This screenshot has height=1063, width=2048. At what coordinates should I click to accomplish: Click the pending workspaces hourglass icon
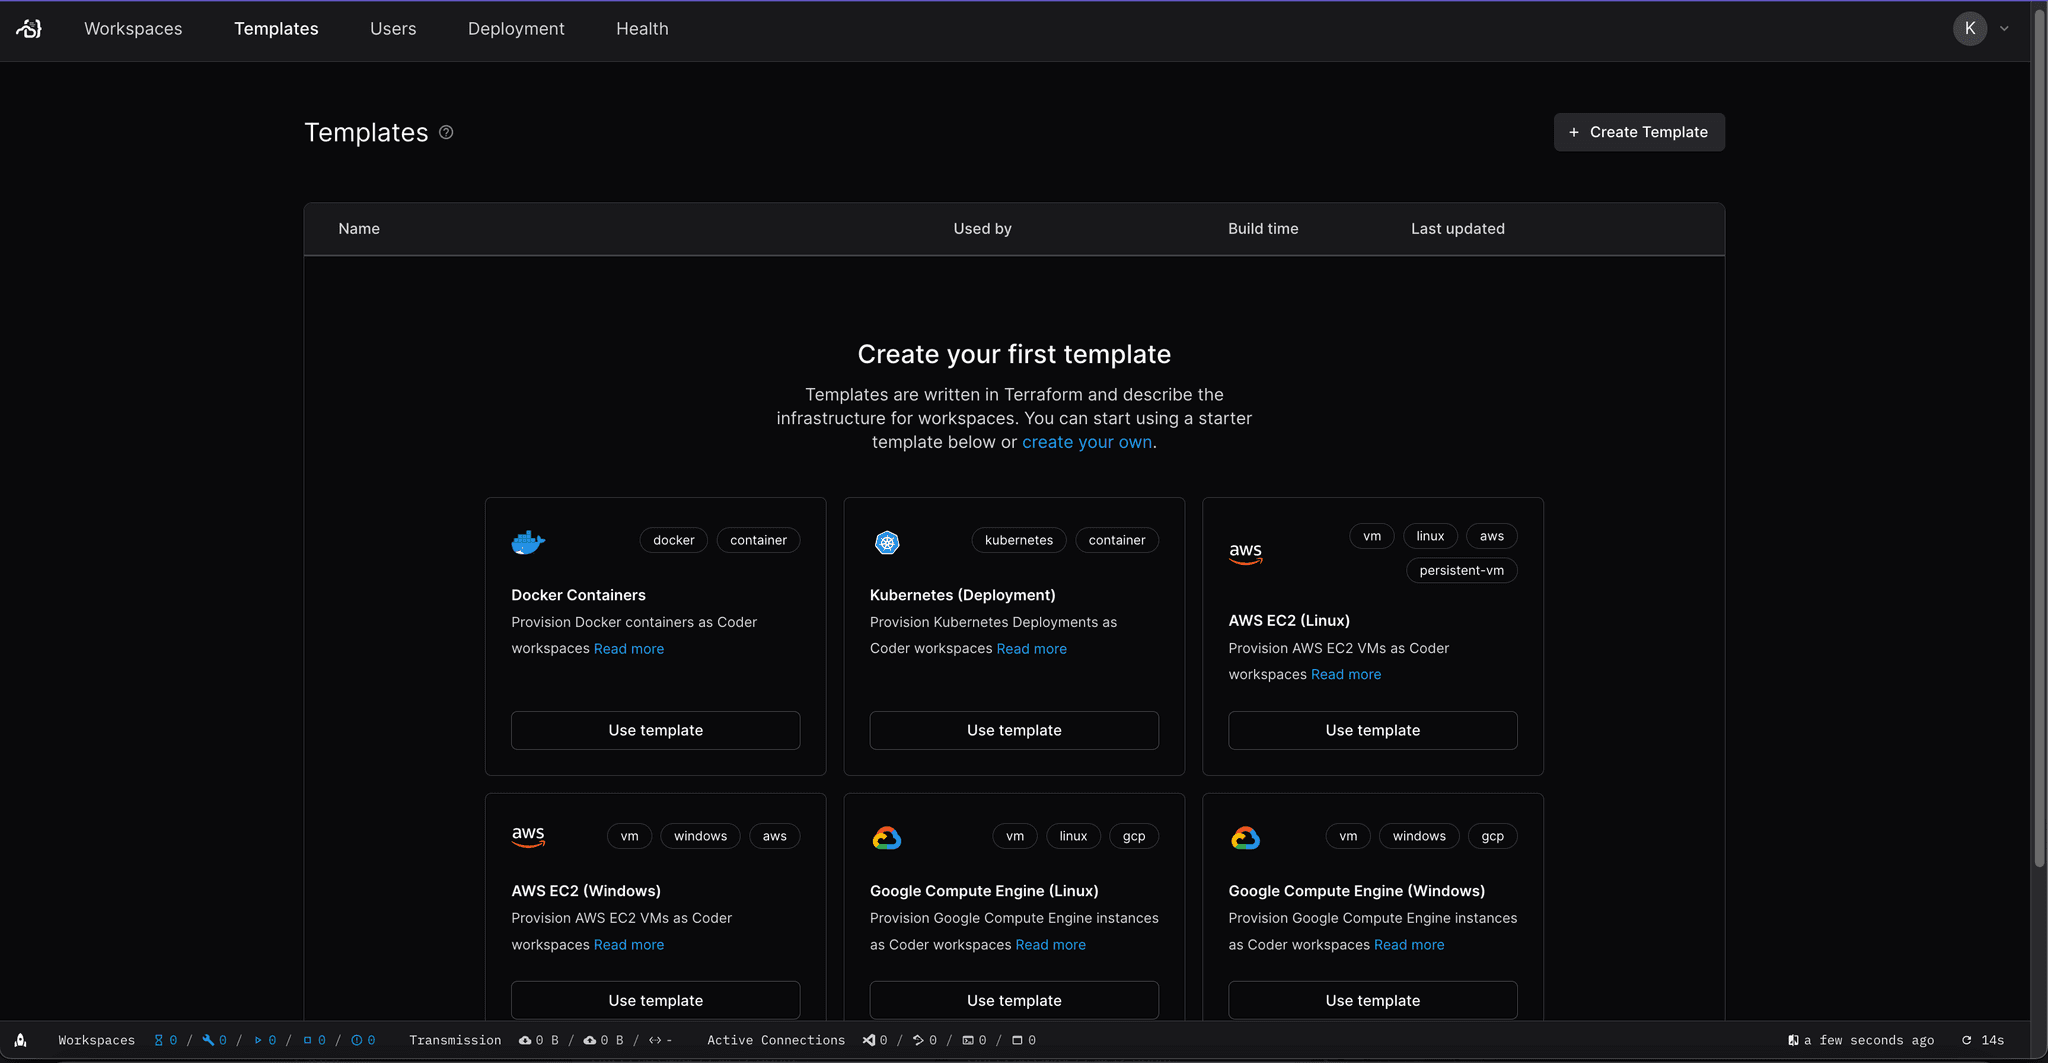(x=158, y=1040)
